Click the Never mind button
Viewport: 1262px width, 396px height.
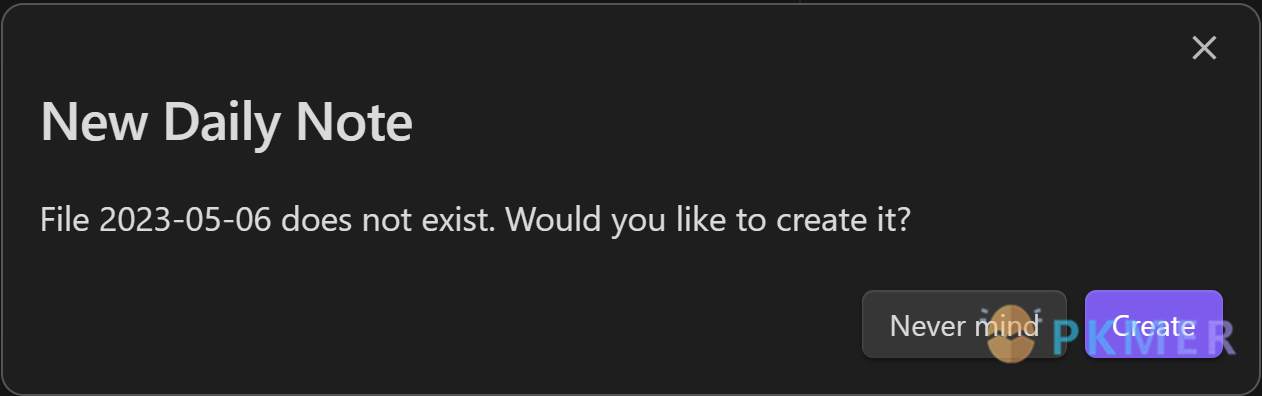click(964, 324)
